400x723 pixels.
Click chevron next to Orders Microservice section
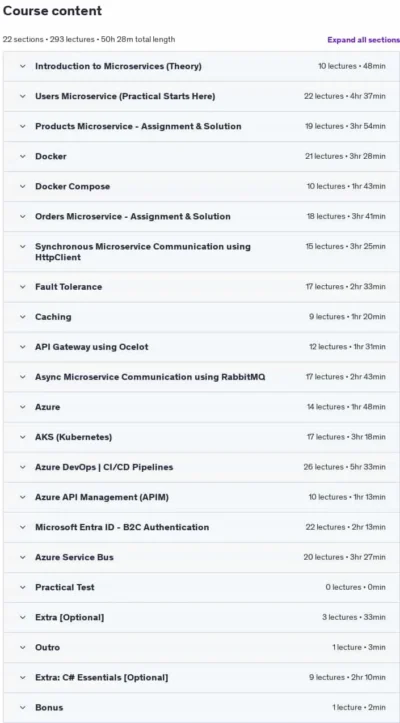coord(23,216)
